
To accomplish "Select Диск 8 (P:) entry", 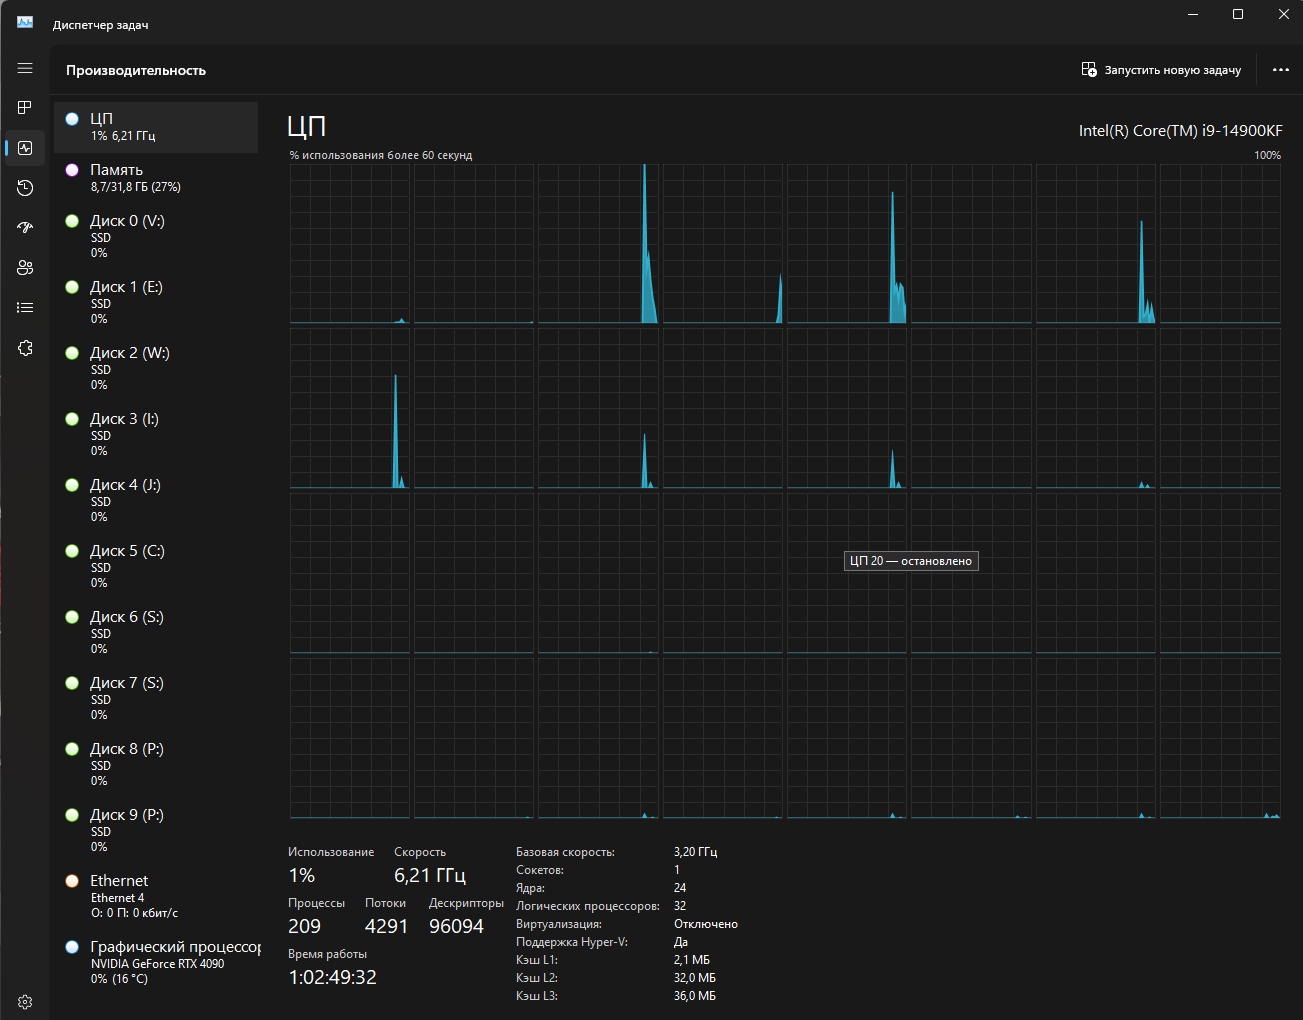I will (x=155, y=764).
